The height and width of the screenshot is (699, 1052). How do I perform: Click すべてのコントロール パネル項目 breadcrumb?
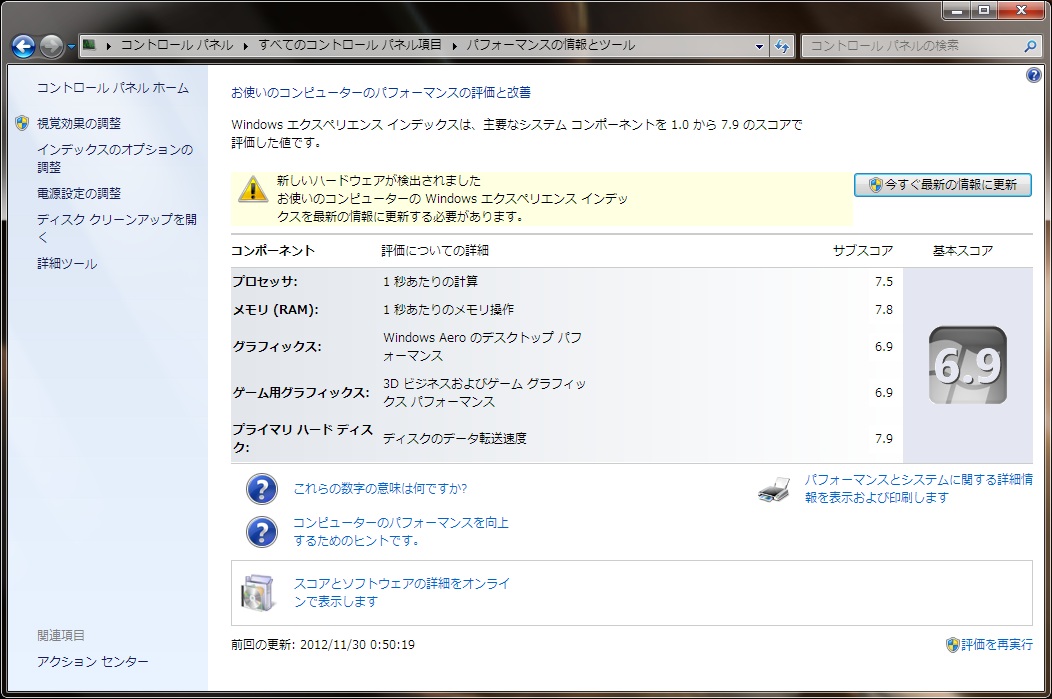click(x=350, y=45)
